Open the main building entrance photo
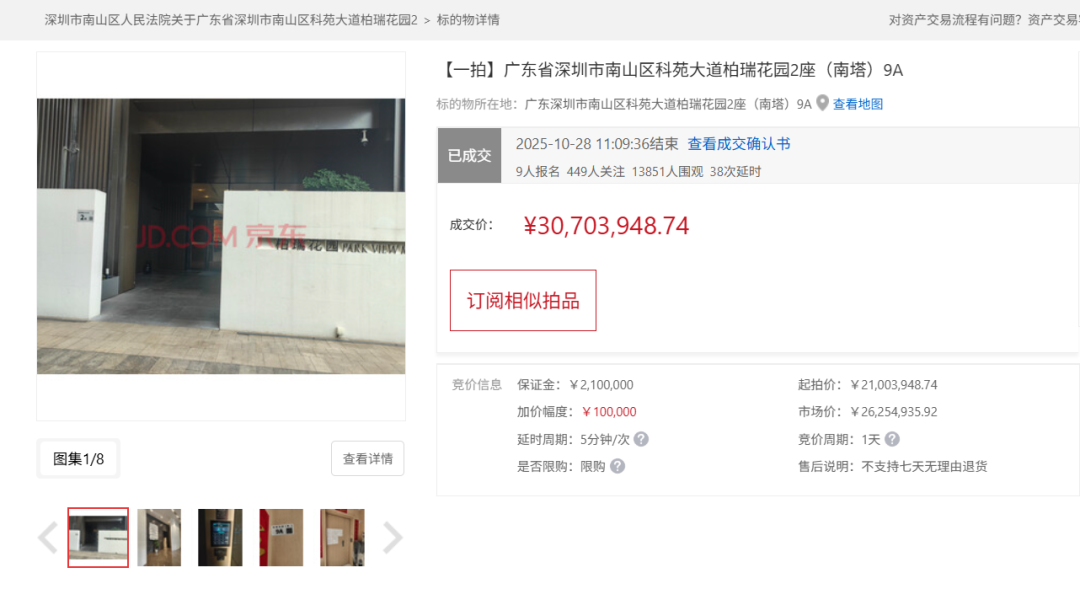This screenshot has width=1080, height=589. tap(221, 236)
